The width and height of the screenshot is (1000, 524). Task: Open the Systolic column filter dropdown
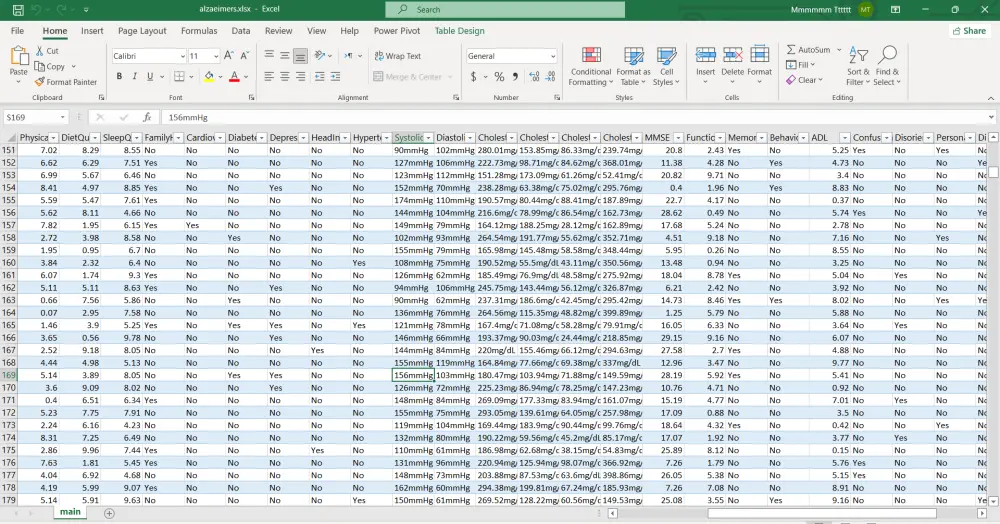coord(429,138)
